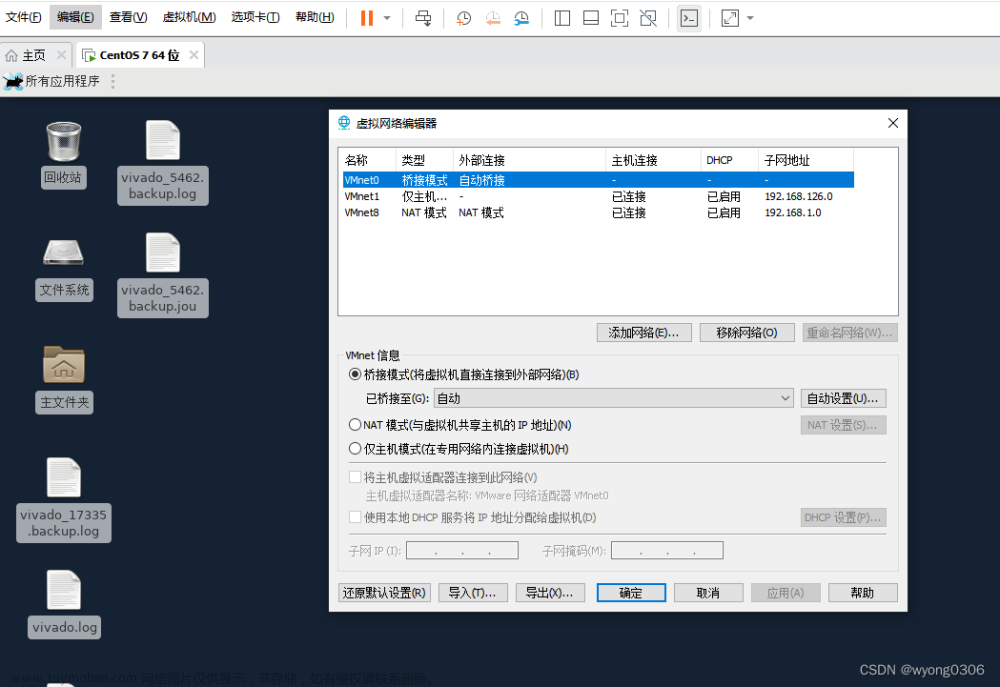Click the 子网 IP input field
Image resolution: width=1000 pixels, height=687 pixels.
[462, 550]
